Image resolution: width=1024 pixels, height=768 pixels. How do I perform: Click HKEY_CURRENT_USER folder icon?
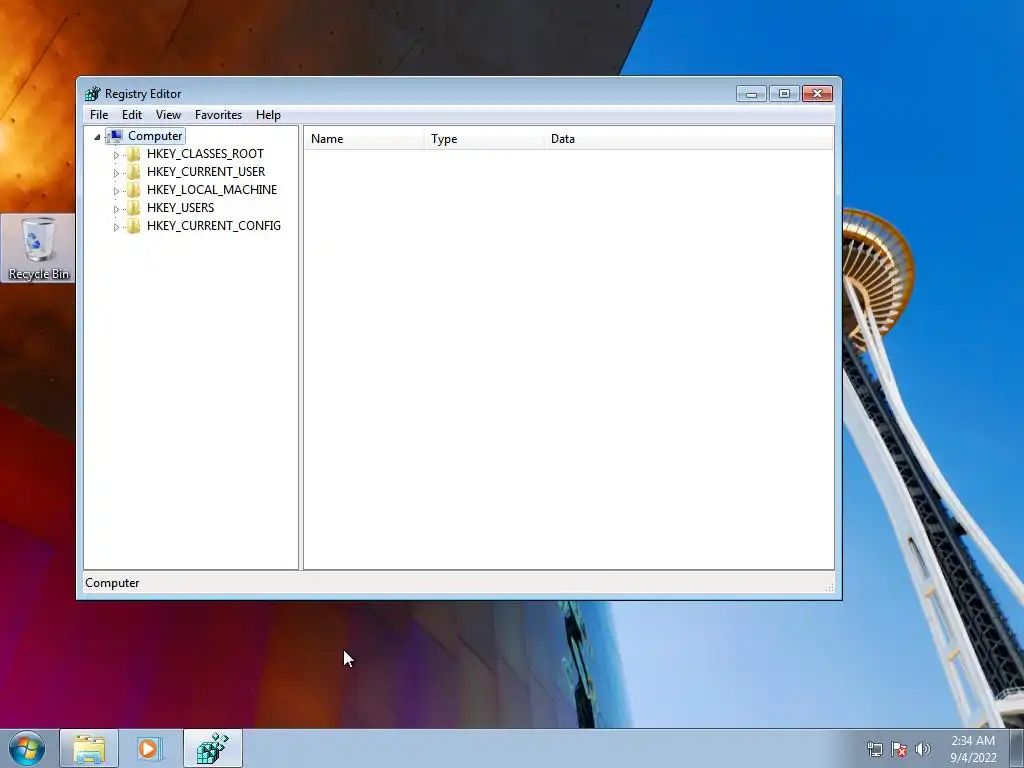click(x=134, y=172)
